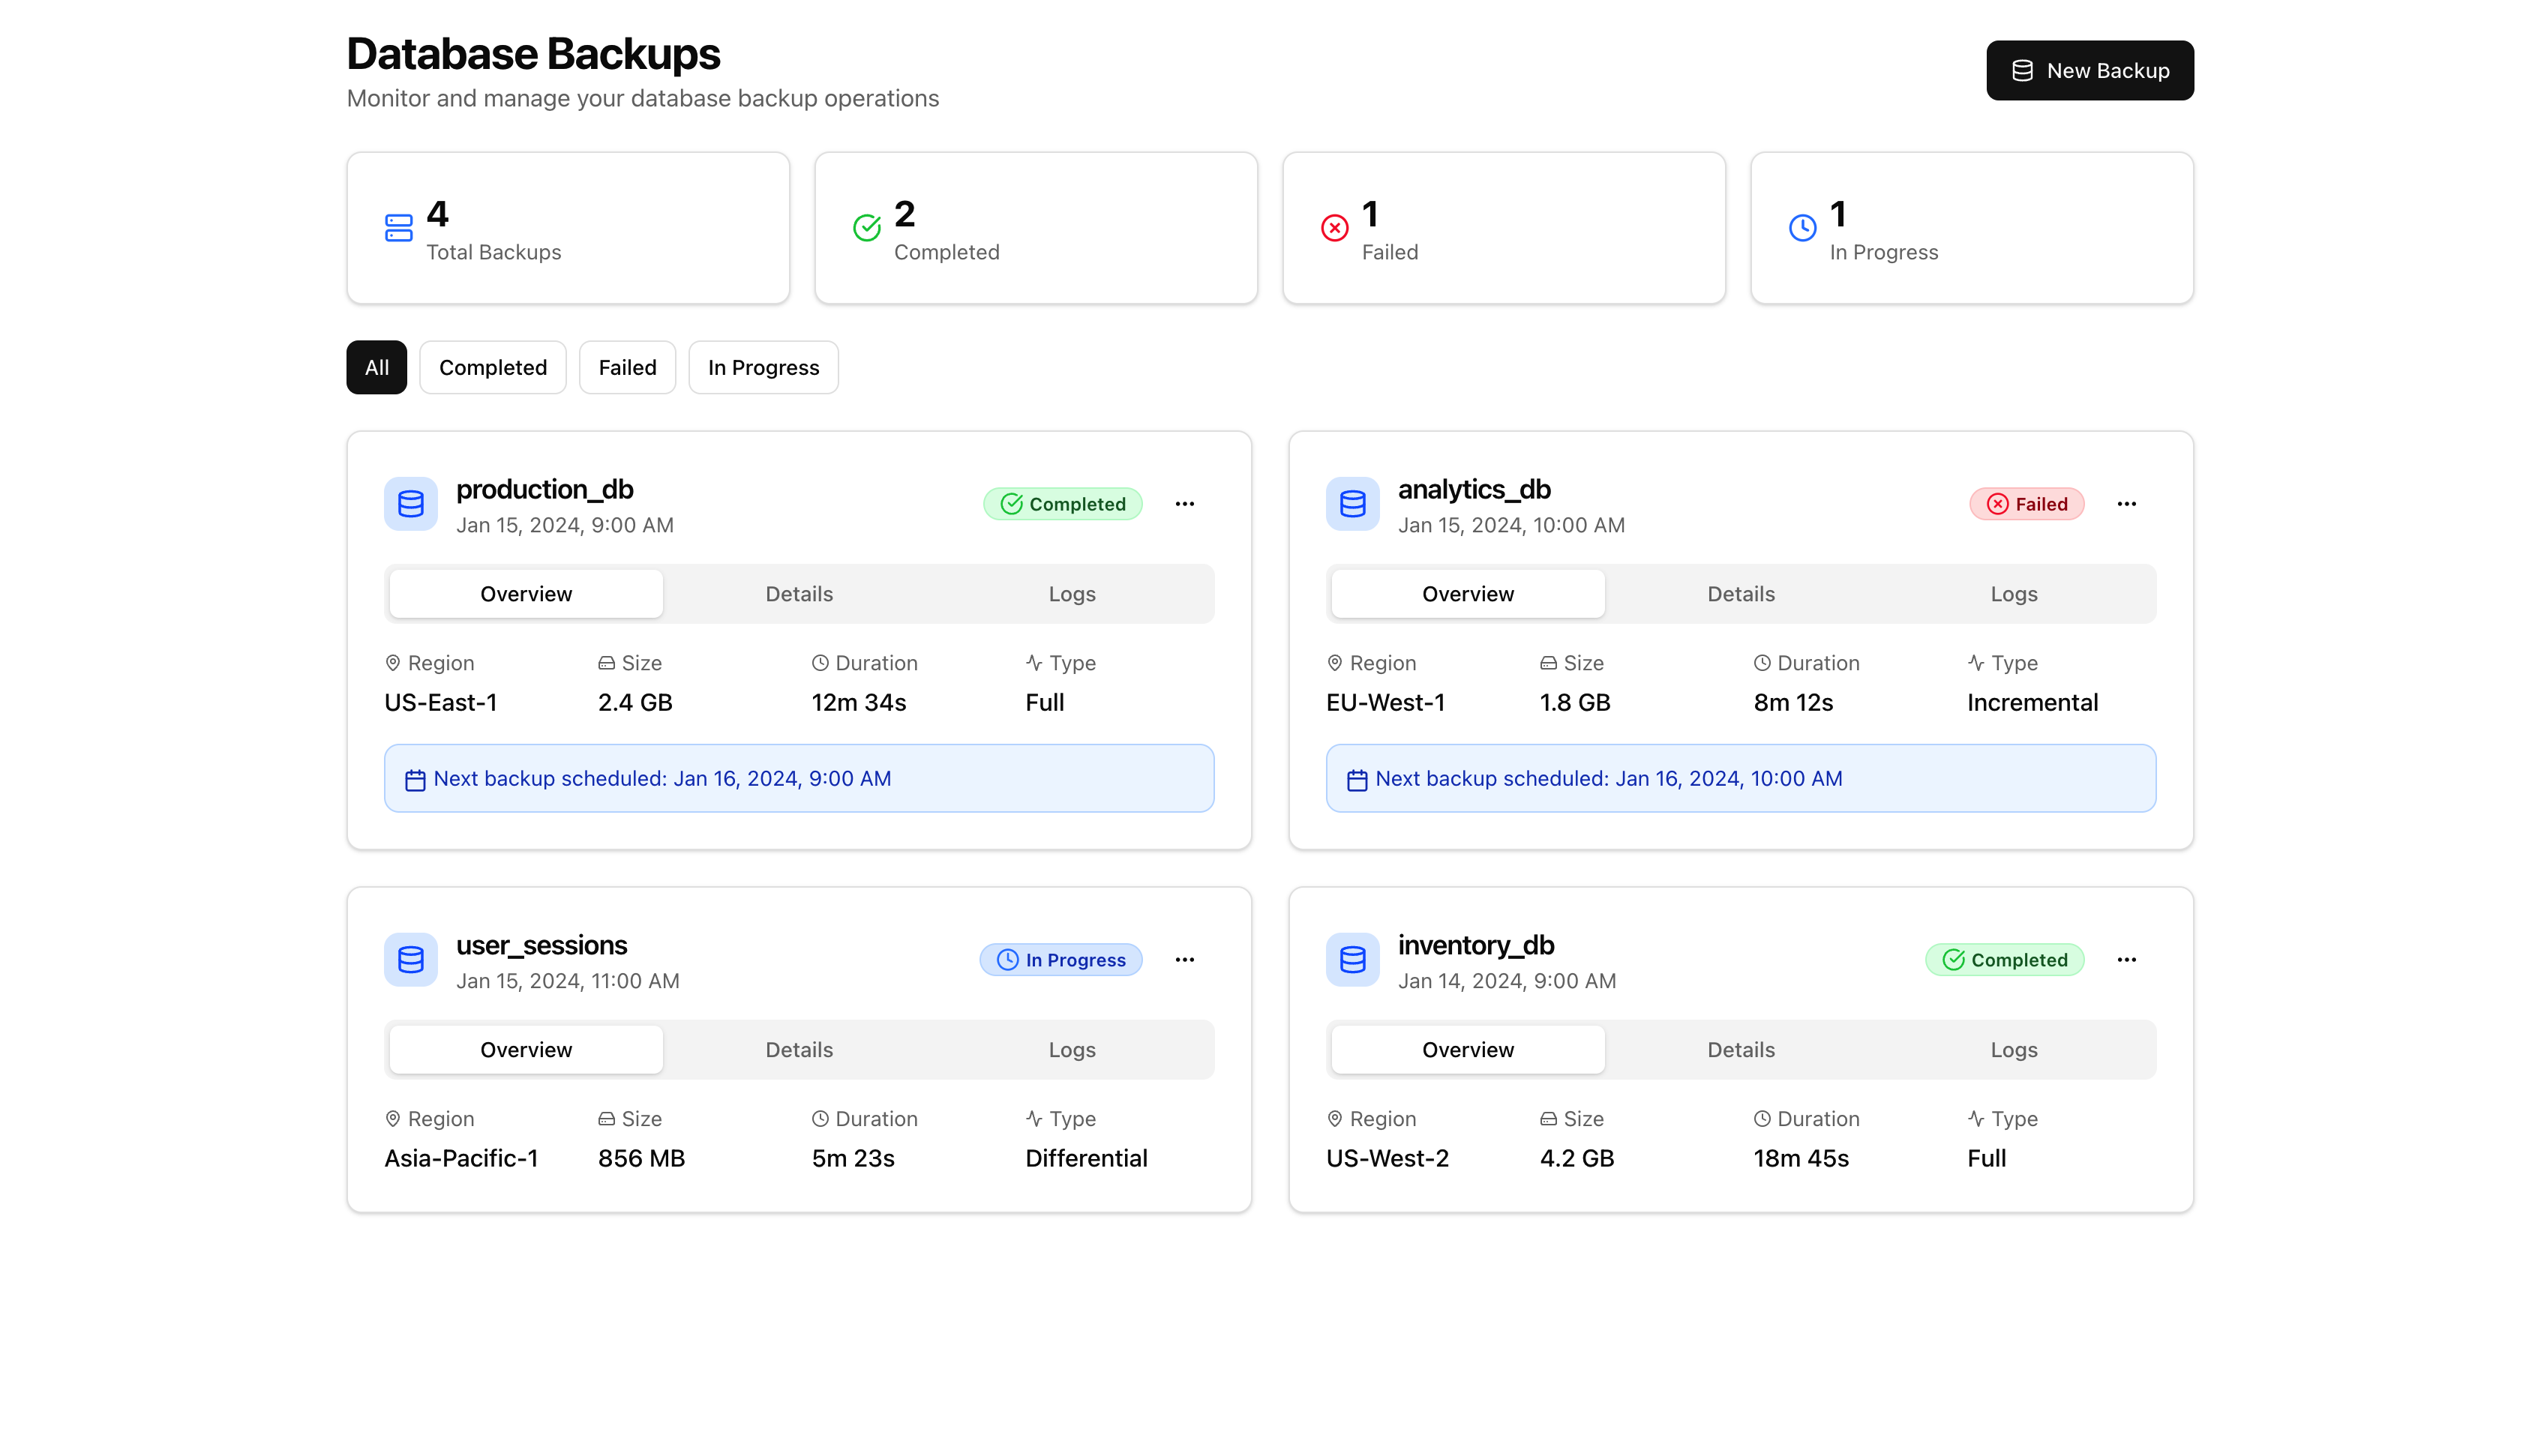Click the Incremental type value
The height and width of the screenshot is (1456, 2541).
tap(2032, 703)
